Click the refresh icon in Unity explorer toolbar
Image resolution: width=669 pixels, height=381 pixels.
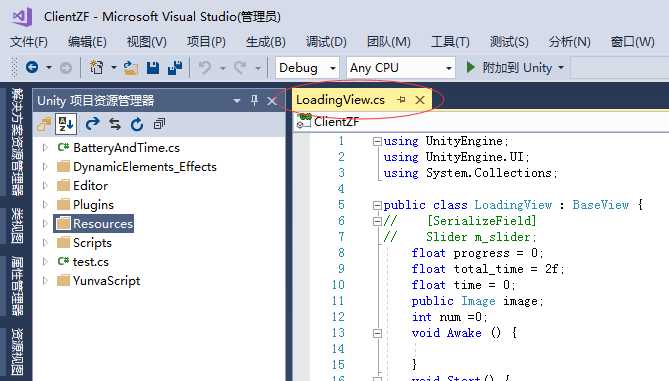pyautogui.click(x=137, y=124)
